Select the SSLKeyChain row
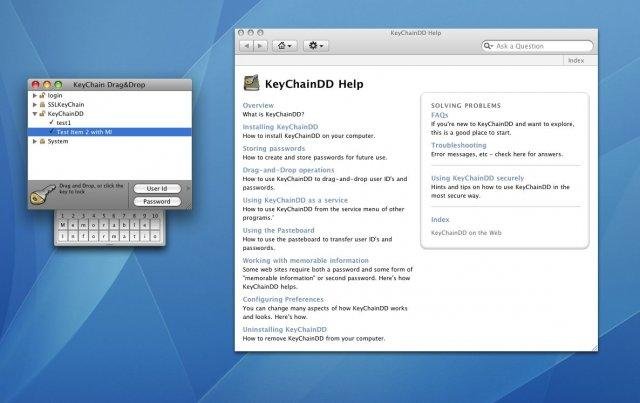 point(109,105)
